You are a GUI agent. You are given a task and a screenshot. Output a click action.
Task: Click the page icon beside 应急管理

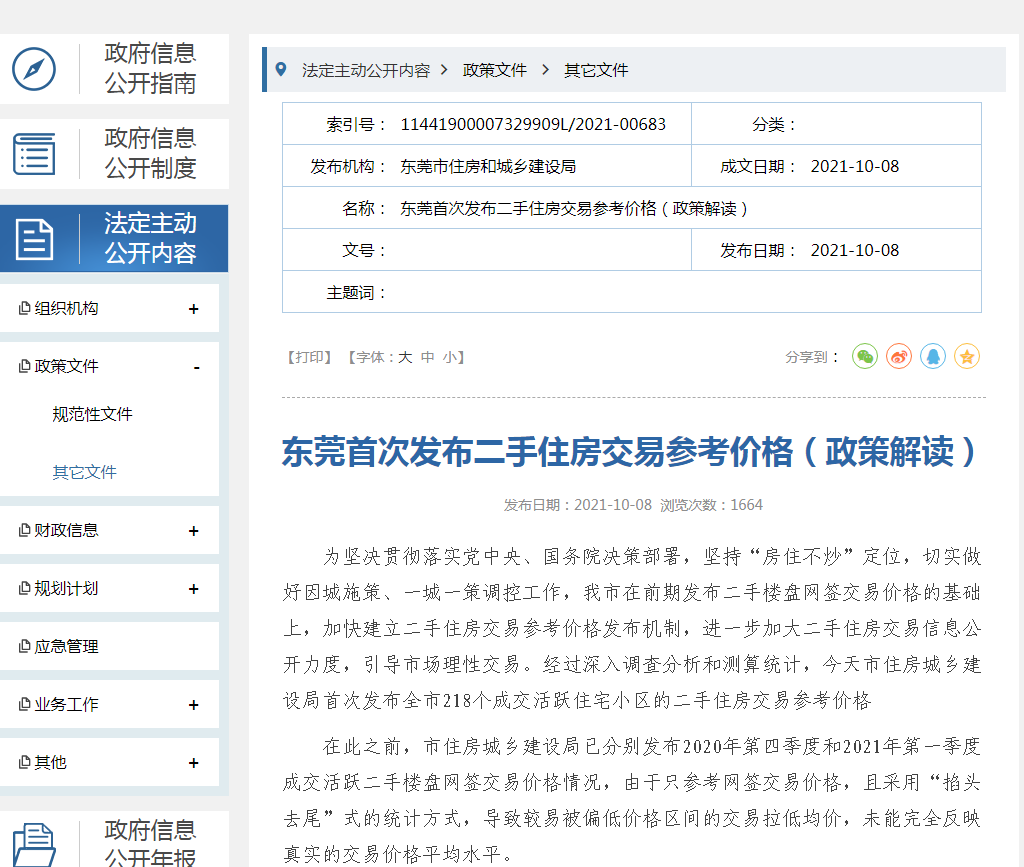click(24, 646)
